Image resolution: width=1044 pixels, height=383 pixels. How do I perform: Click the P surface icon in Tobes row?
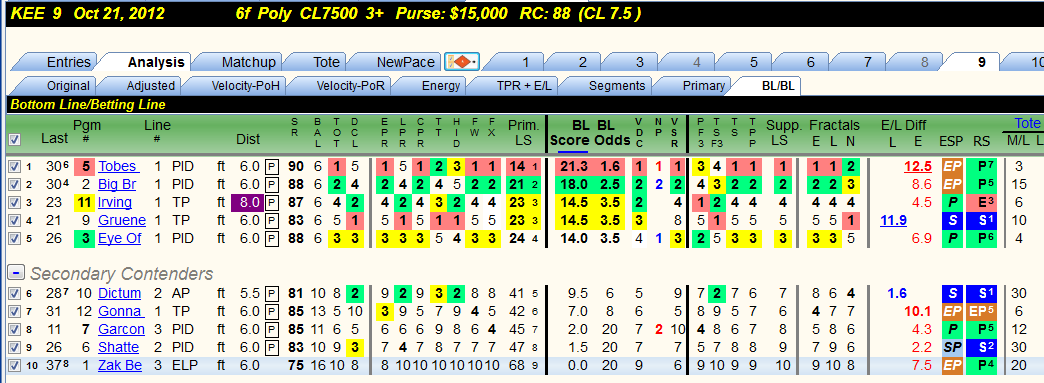tap(271, 166)
